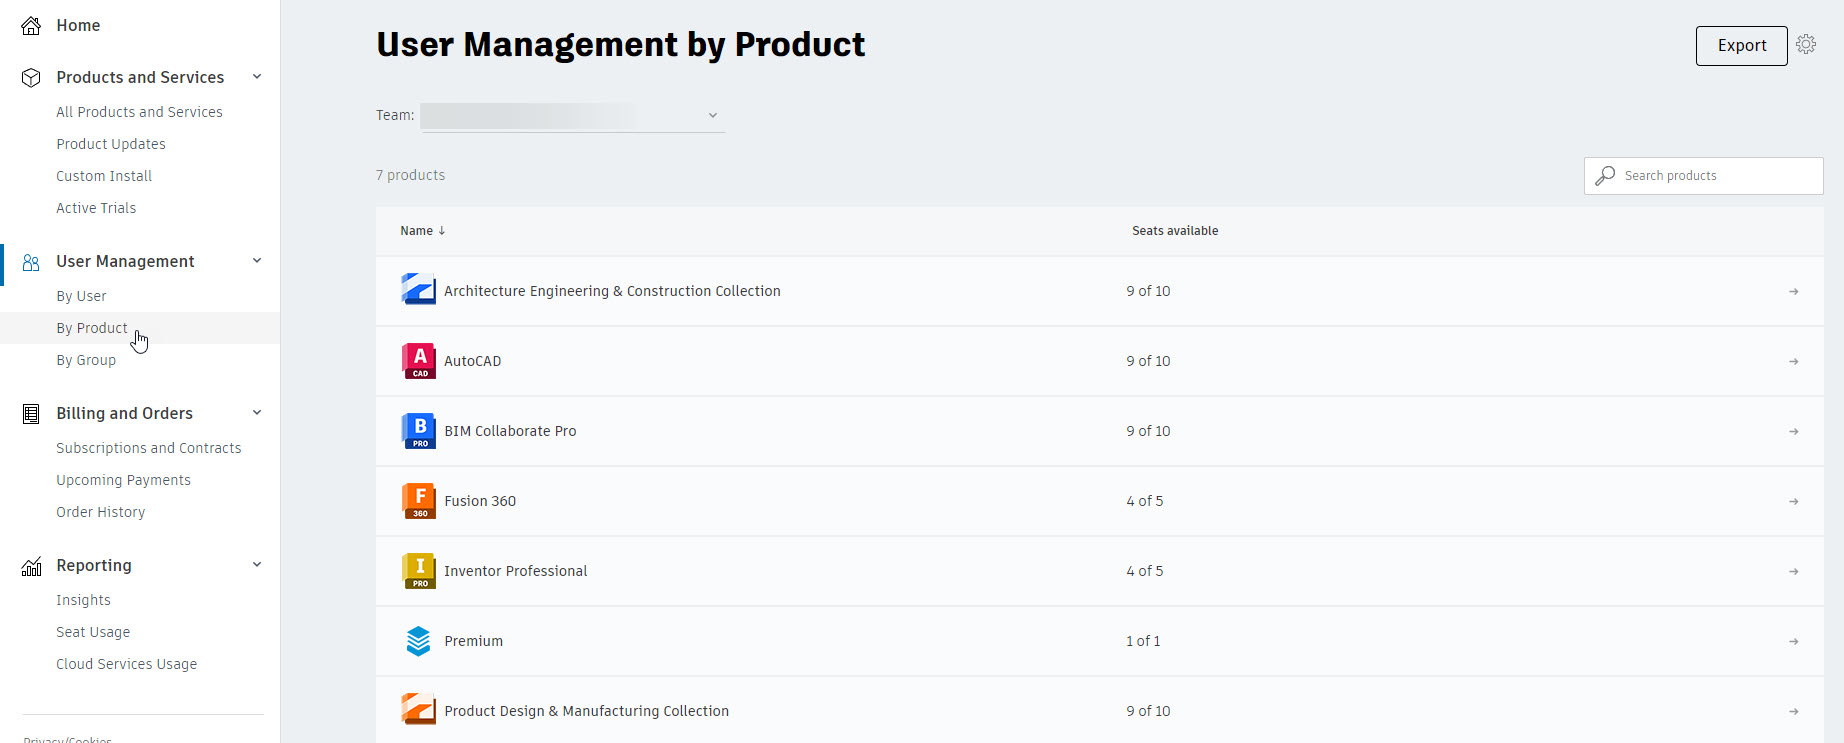Click the Products and Services cube icon
Viewport: 1844px width, 743px height.
coord(31,78)
